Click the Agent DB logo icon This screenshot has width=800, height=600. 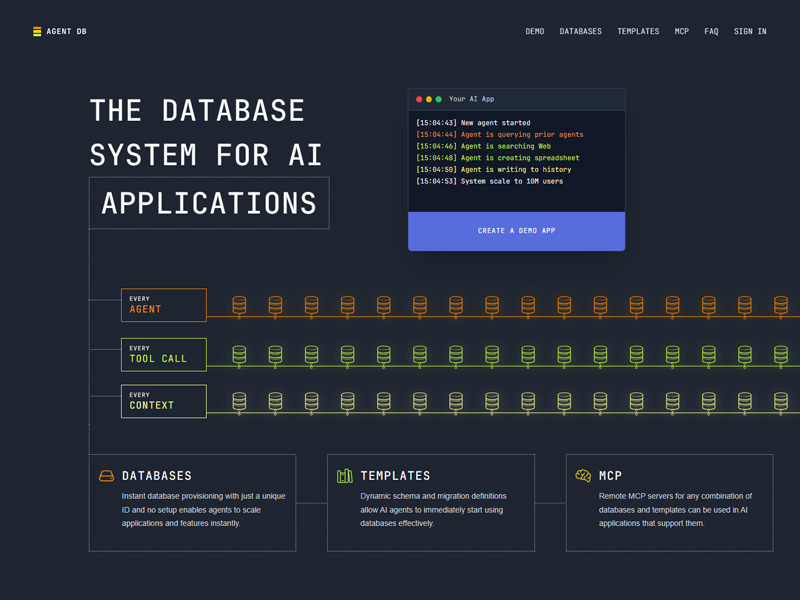point(37,32)
